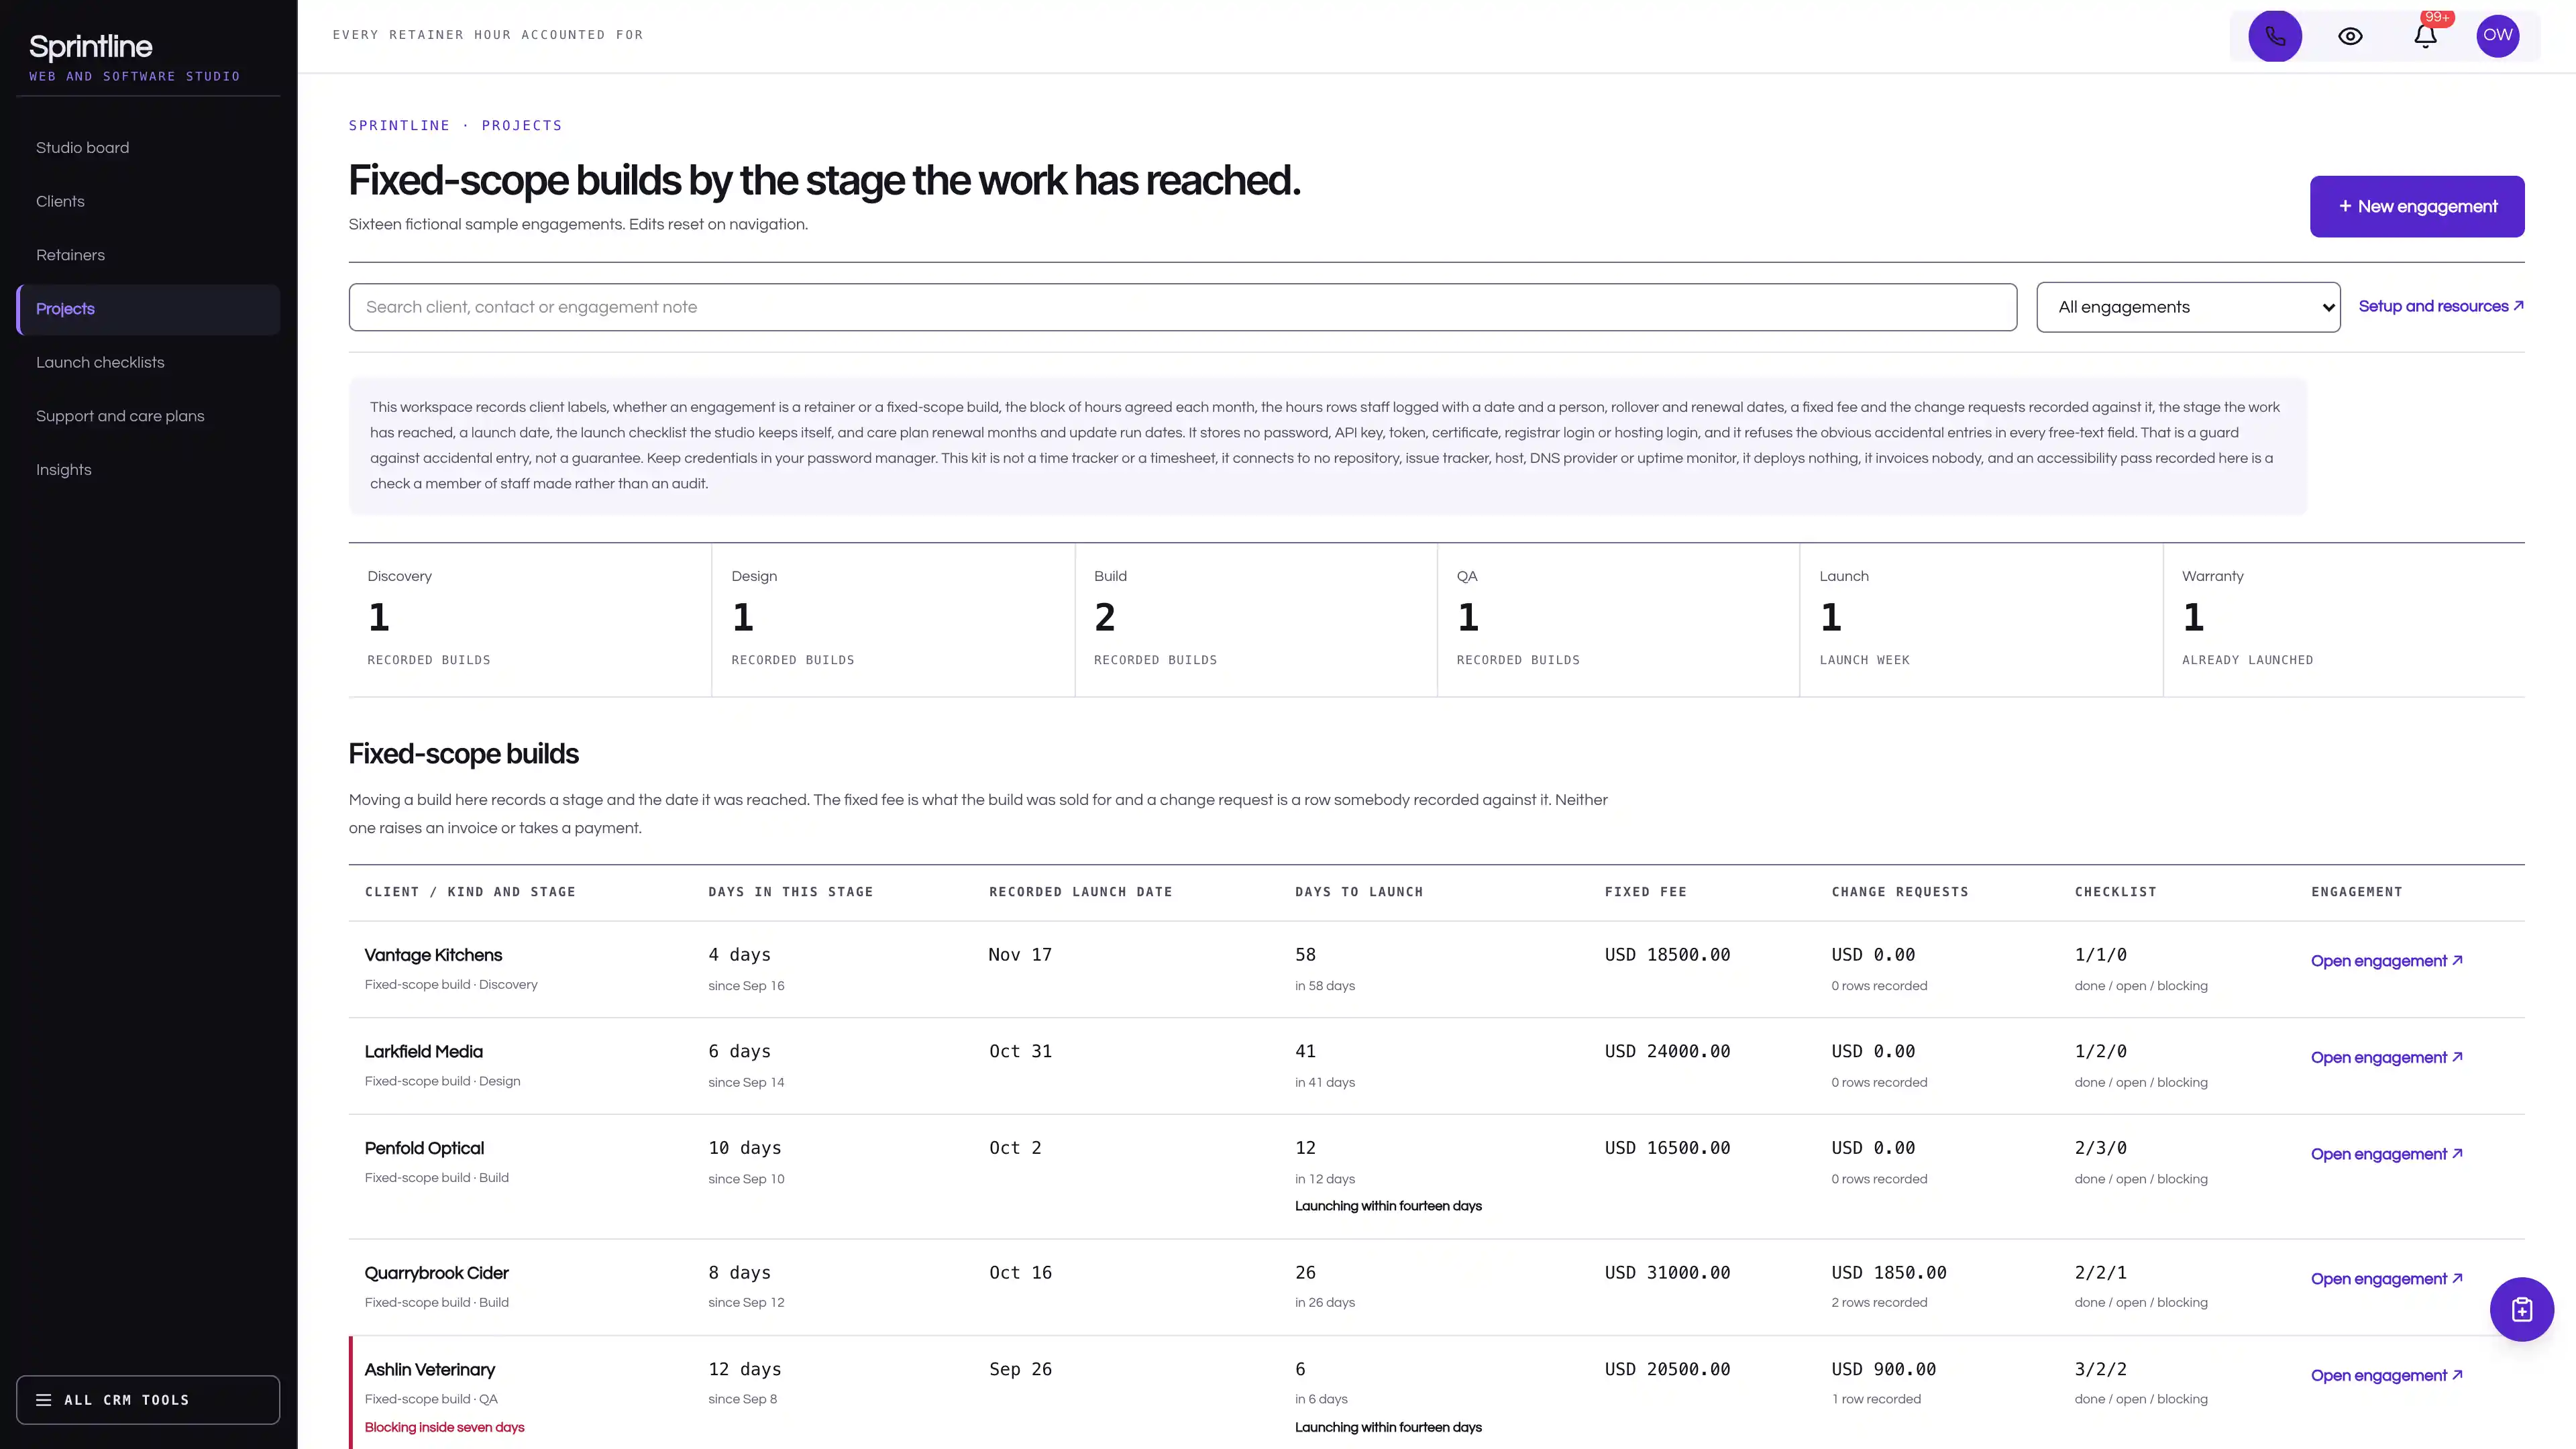The height and width of the screenshot is (1449, 2576).
Task: Click the Change Requests column header
Action: 1899,892
